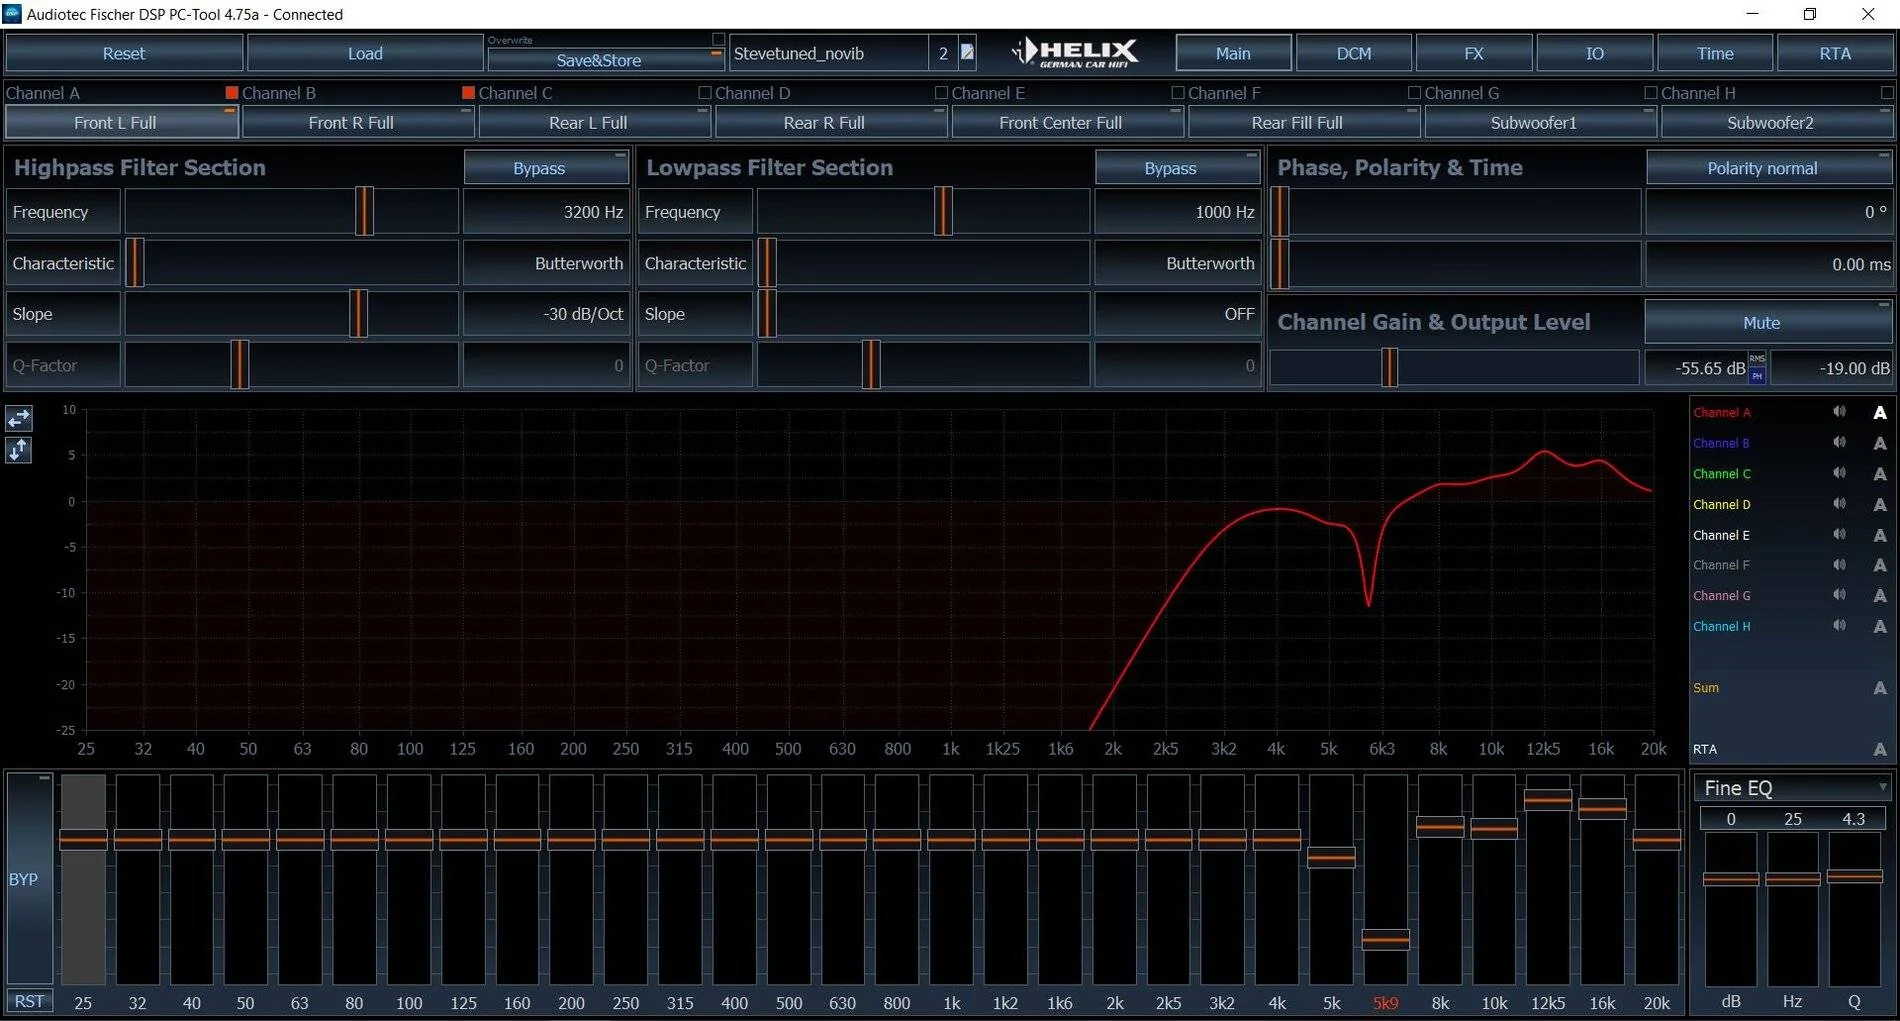Click the Channel Gain slider handle

[1390, 367]
